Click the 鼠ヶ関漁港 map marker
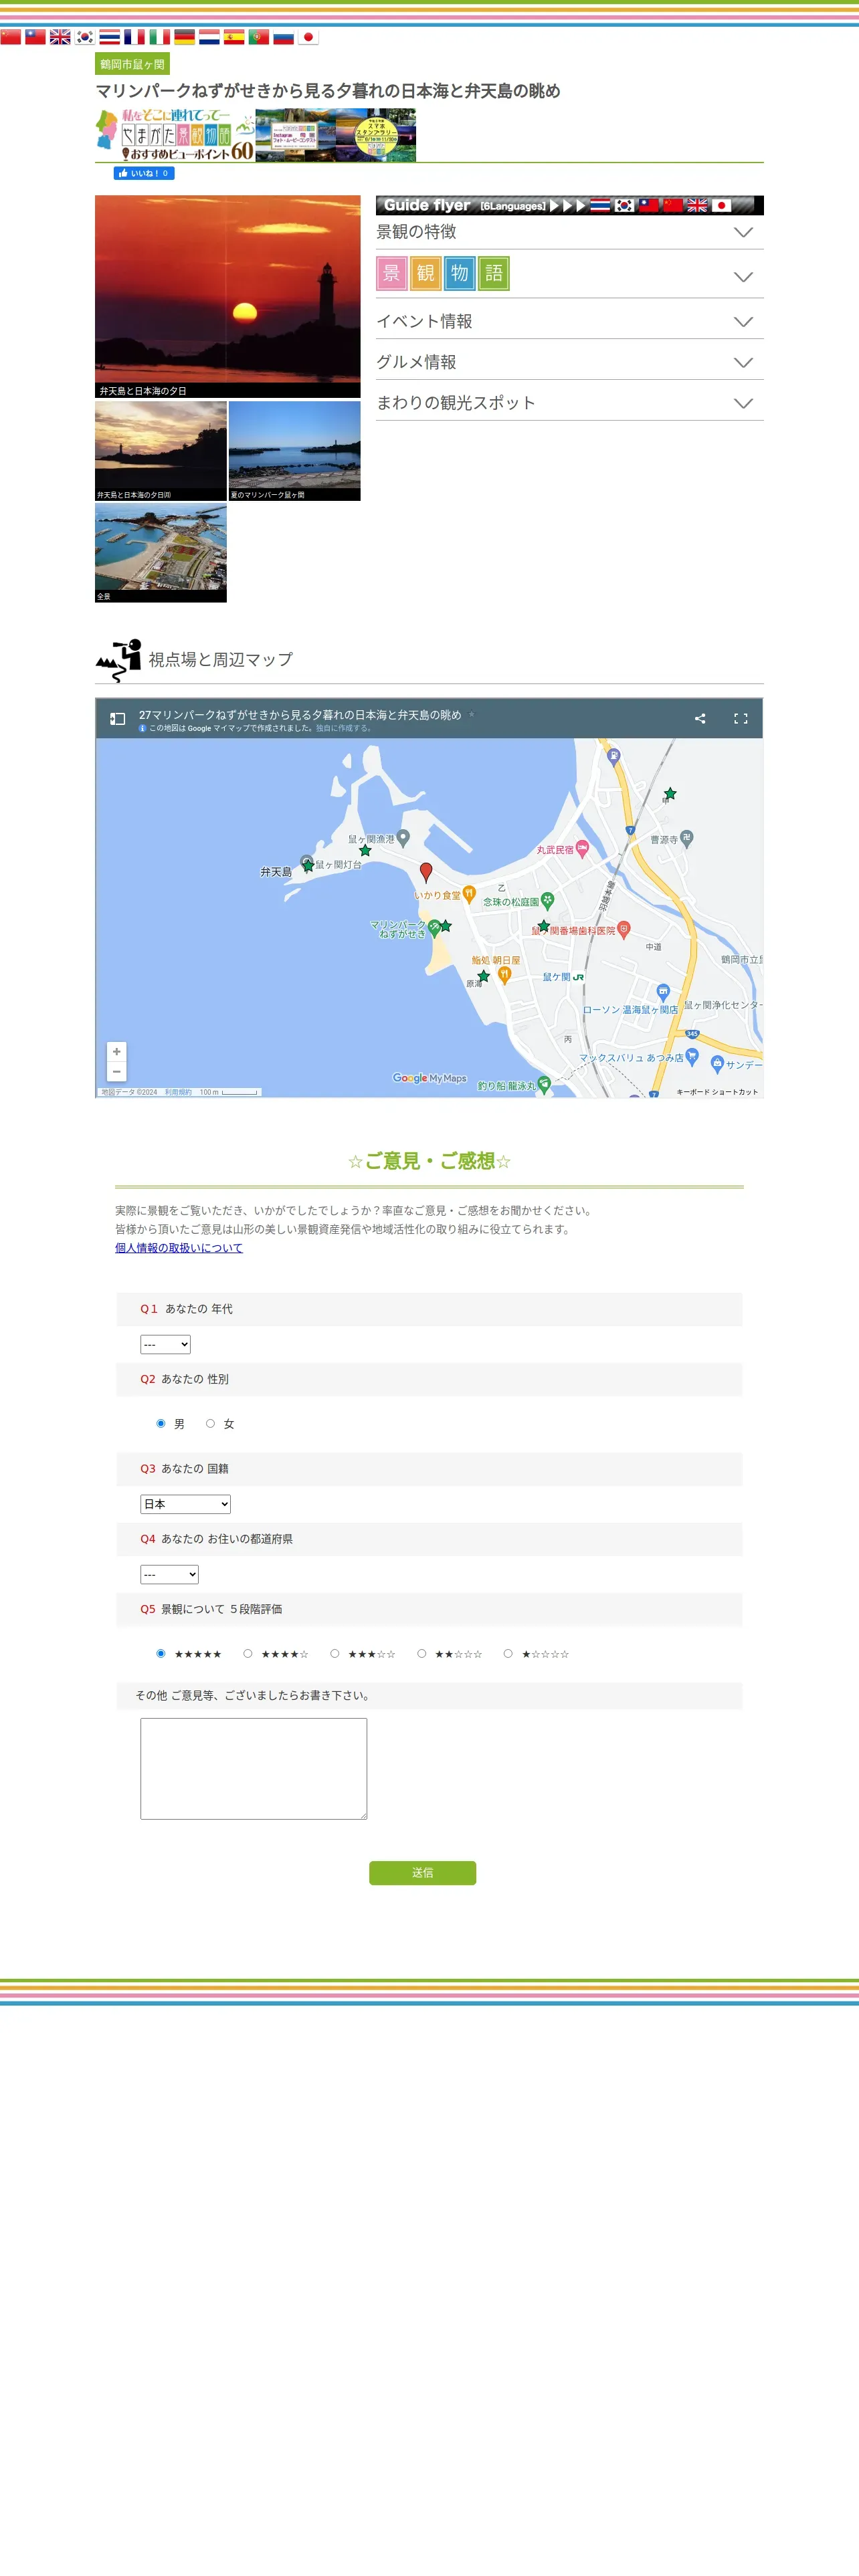Image resolution: width=859 pixels, height=2576 pixels. click(403, 837)
